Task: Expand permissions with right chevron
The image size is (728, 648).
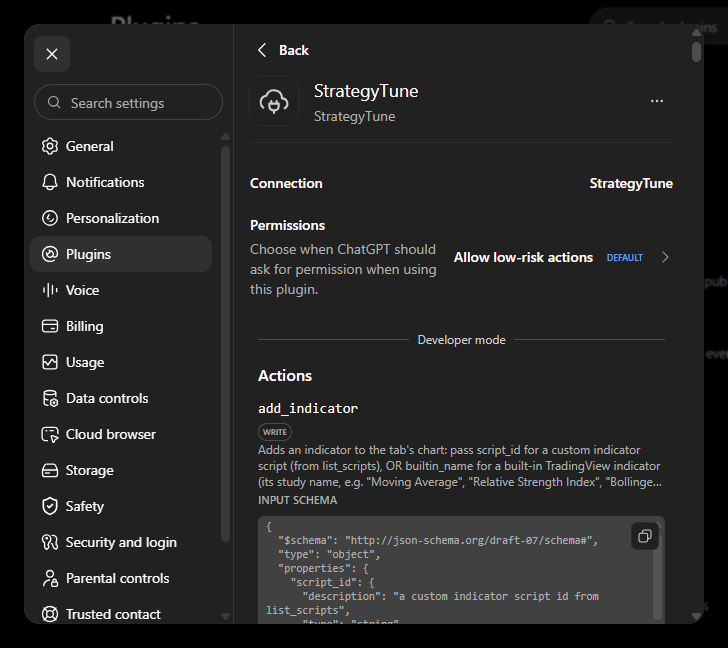Action: click(665, 258)
